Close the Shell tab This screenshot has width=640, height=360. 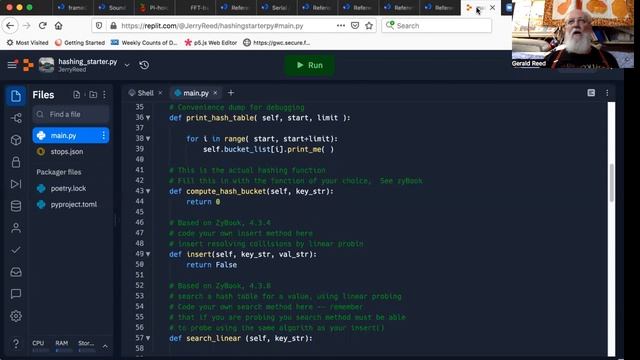(x=160, y=93)
